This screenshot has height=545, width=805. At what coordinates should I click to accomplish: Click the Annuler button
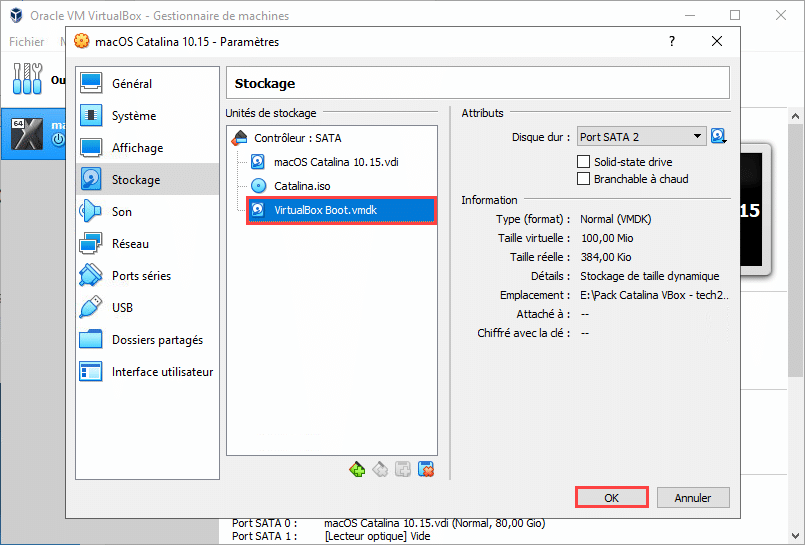point(693,498)
